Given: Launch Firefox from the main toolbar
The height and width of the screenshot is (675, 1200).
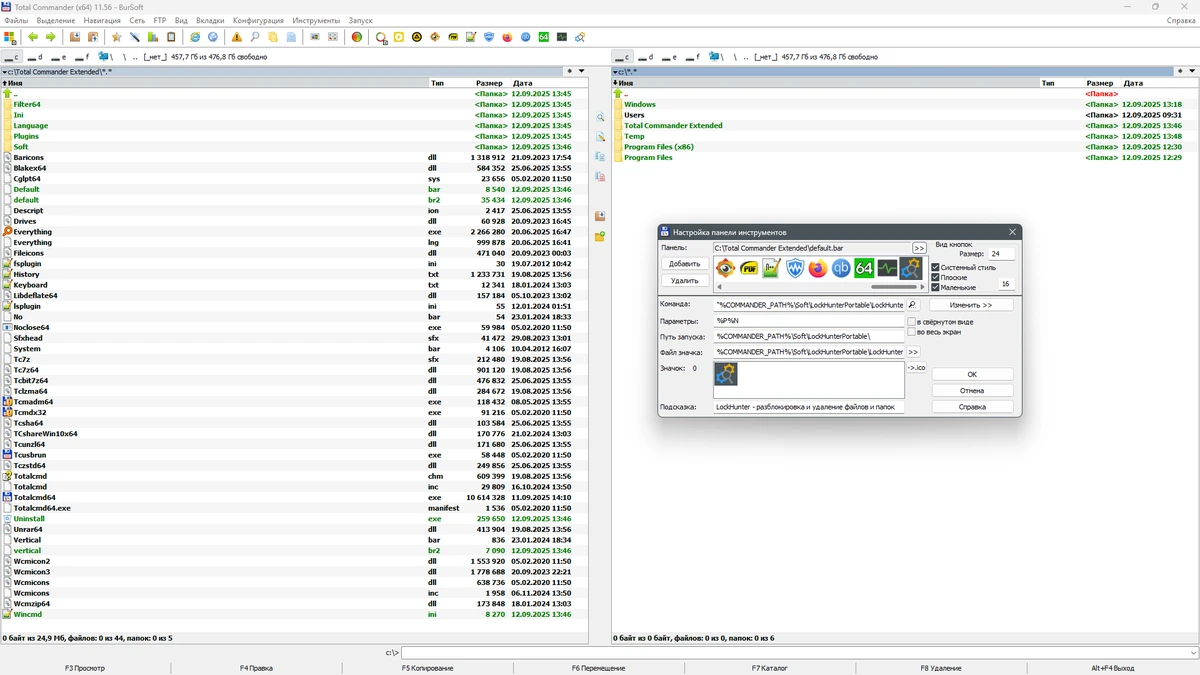Looking at the screenshot, I should (507, 37).
